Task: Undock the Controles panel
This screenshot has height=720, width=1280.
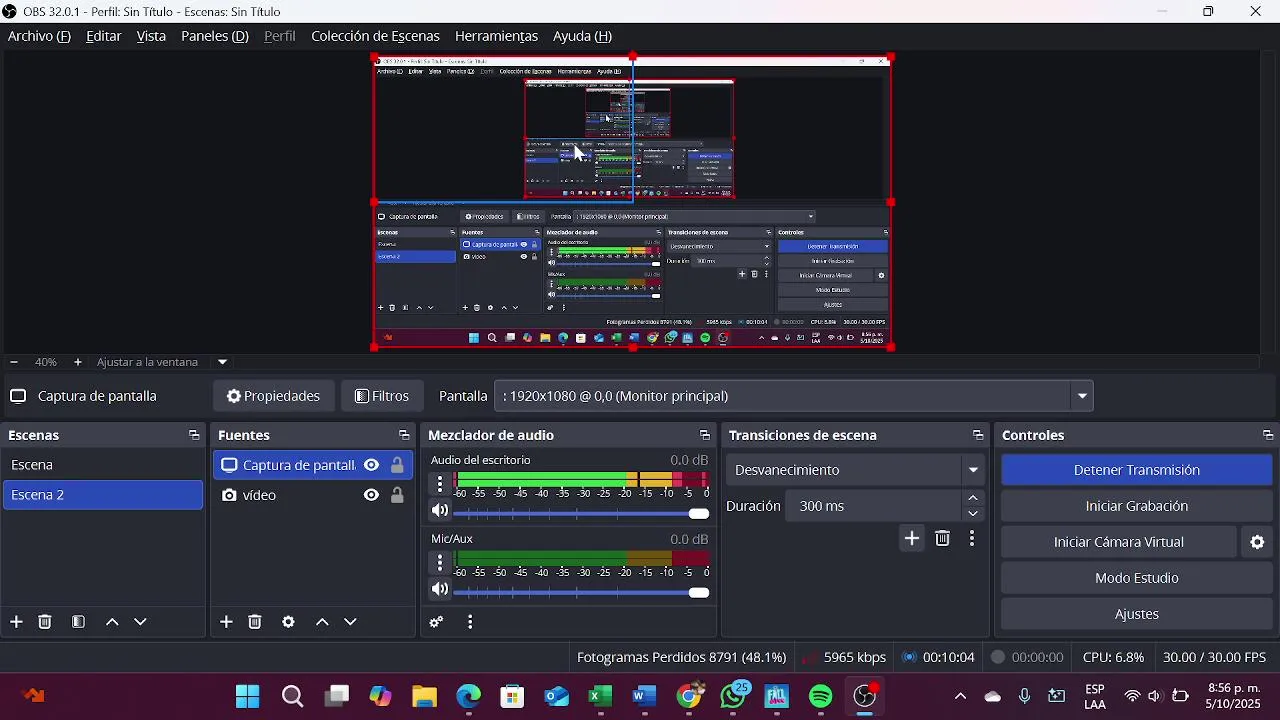Action: tap(1268, 435)
